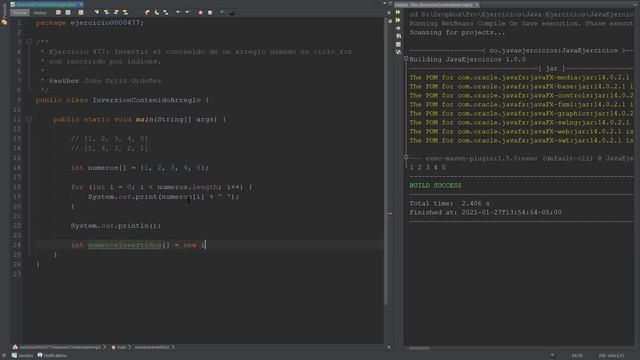Click the BUILD SUCCESS text in Output
640x360 pixels.
click(436, 185)
